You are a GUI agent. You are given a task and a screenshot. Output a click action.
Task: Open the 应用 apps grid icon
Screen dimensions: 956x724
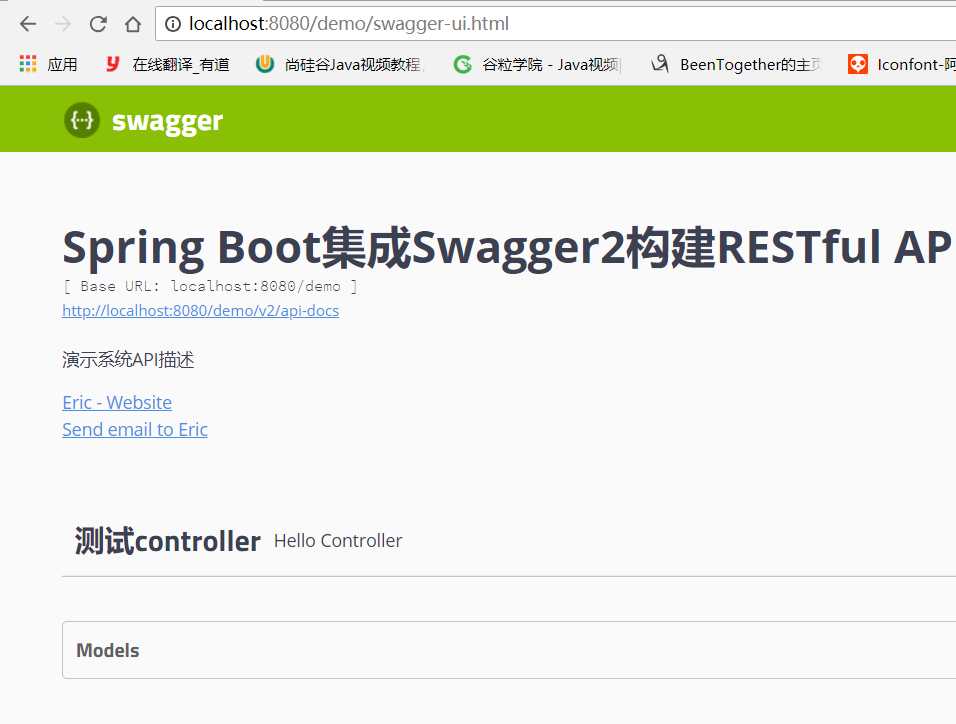[28, 63]
